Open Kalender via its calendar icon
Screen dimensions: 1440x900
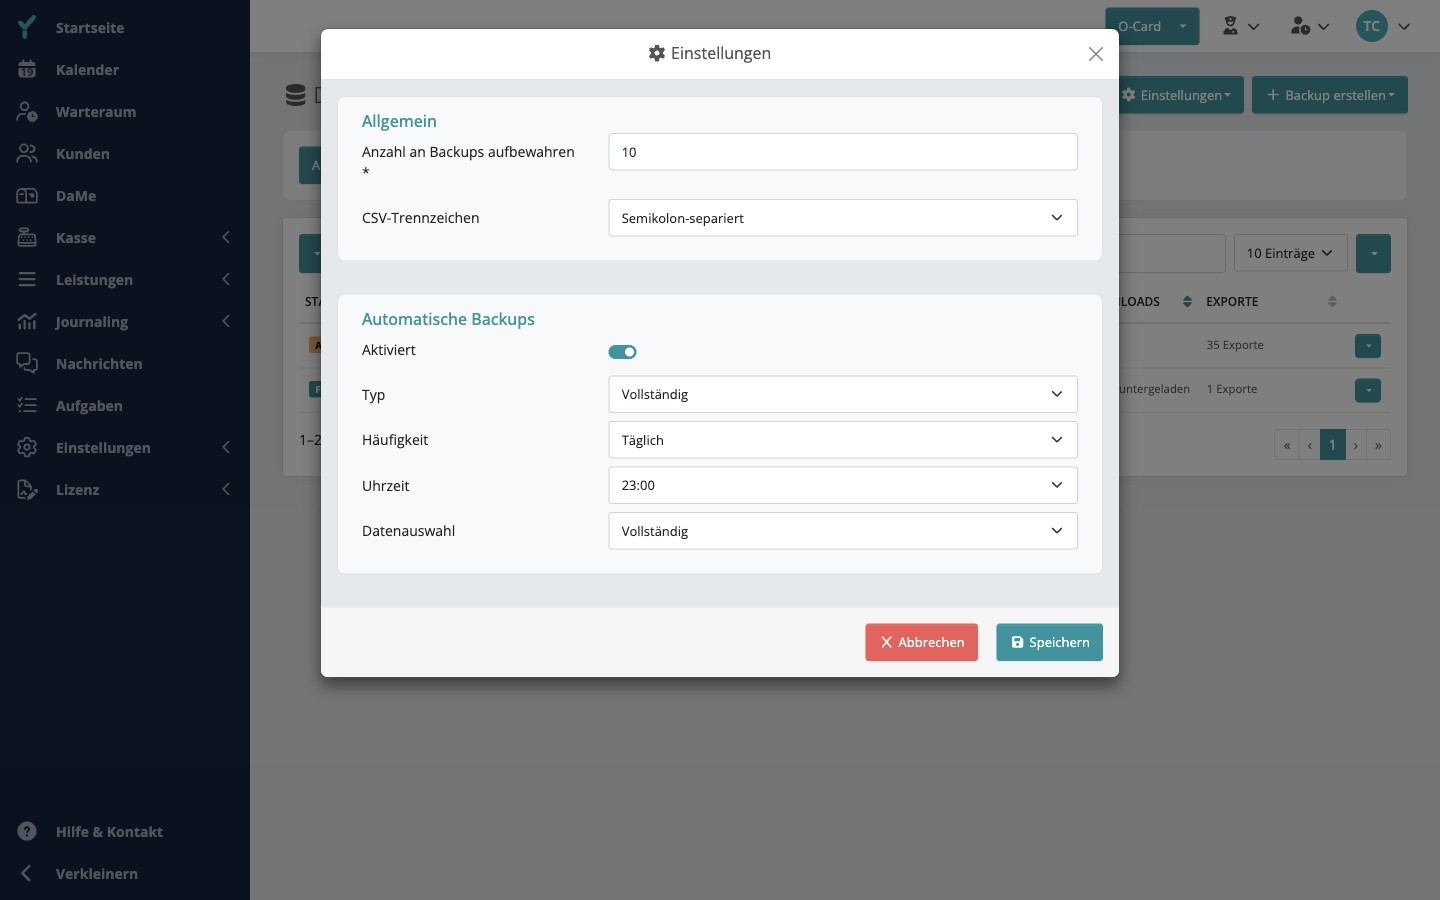pos(27,70)
